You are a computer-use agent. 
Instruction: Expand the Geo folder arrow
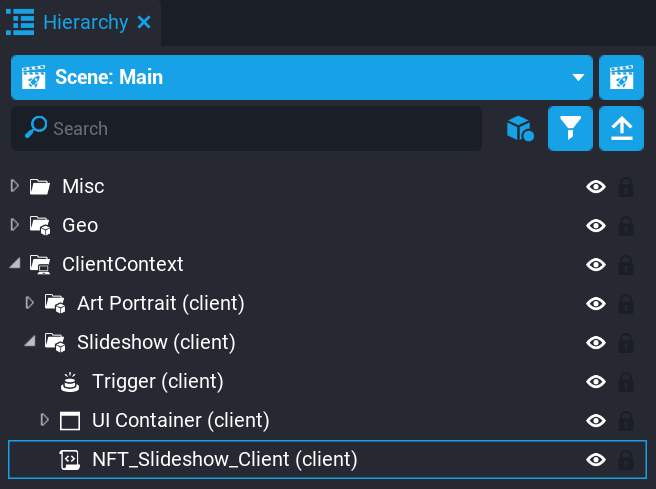click(x=14, y=225)
